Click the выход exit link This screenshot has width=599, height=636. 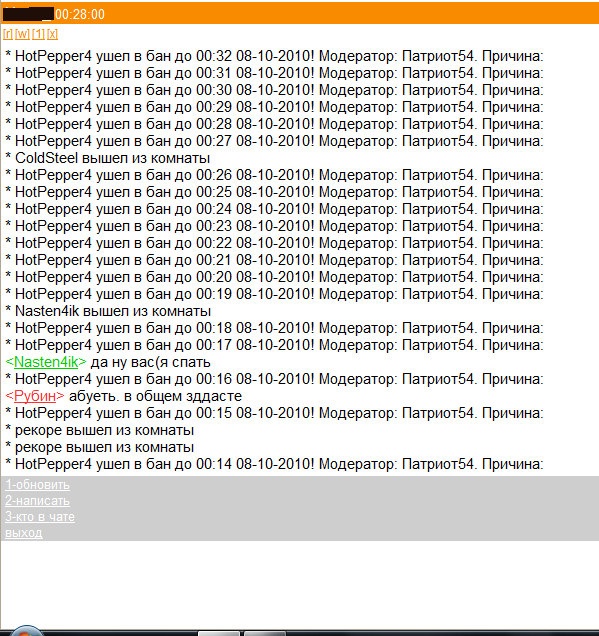[x=24, y=533]
